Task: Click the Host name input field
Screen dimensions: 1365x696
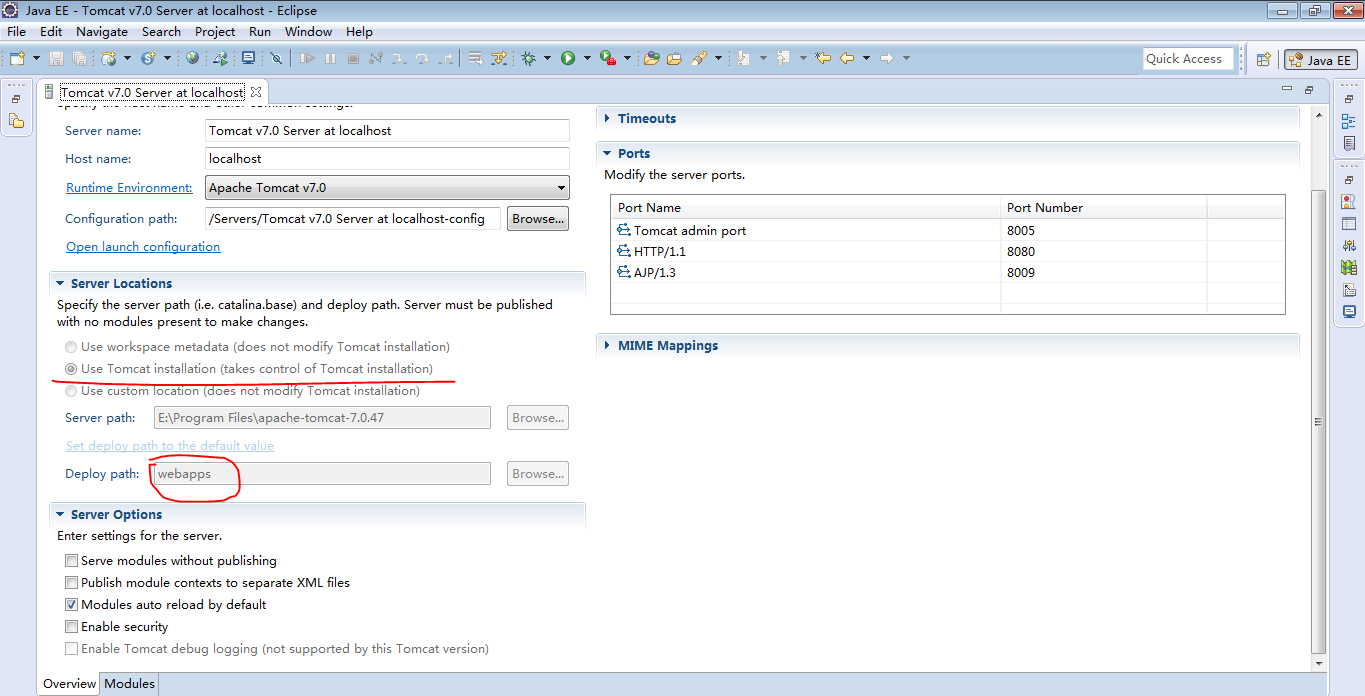Action: 387,159
